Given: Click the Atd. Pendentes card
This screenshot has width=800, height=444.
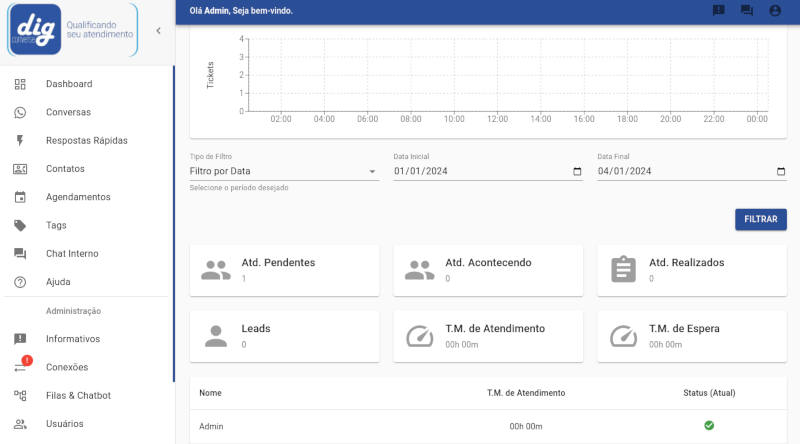Looking at the screenshot, I should (284, 270).
